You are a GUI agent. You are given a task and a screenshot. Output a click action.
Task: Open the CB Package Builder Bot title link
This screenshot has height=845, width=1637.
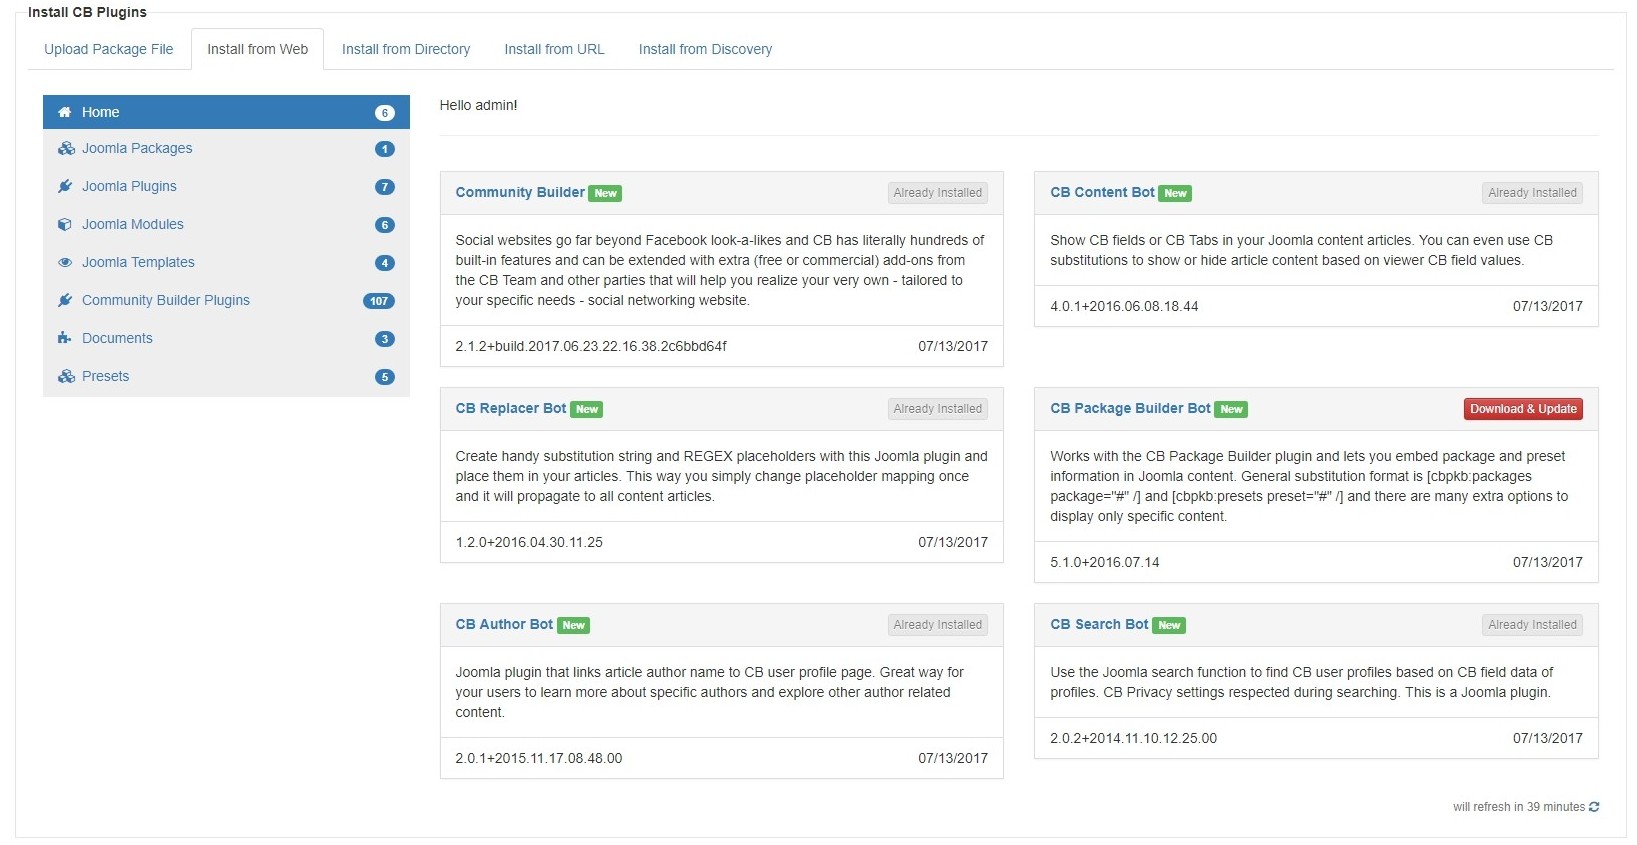(x=1130, y=408)
